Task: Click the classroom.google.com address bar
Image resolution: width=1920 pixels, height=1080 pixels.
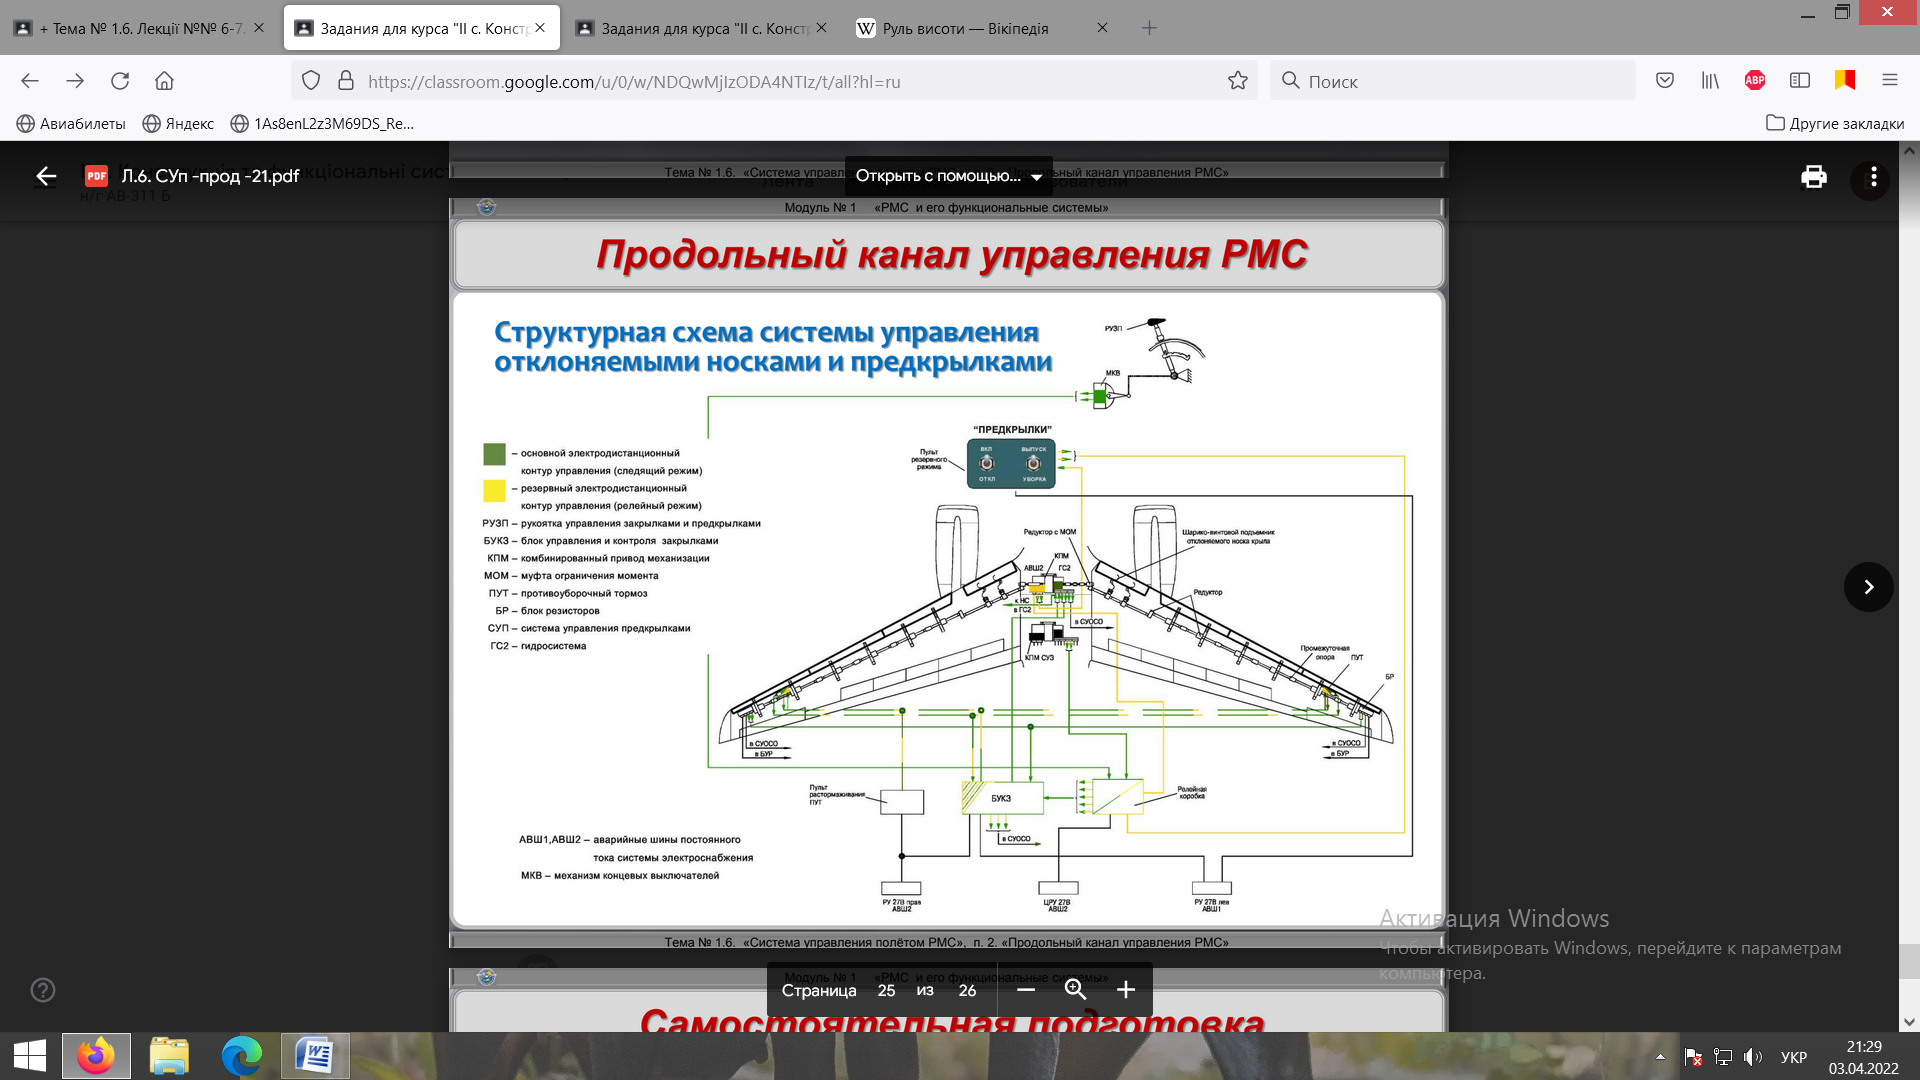Action: point(775,81)
